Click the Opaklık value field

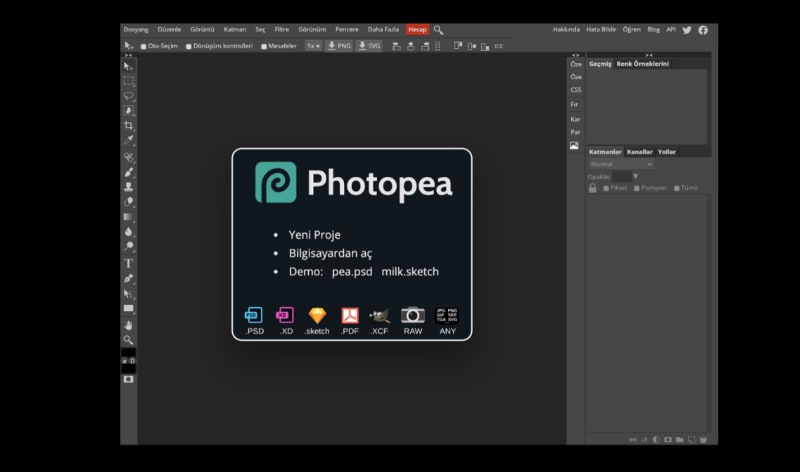pyautogui.click(x=621, y=177)
